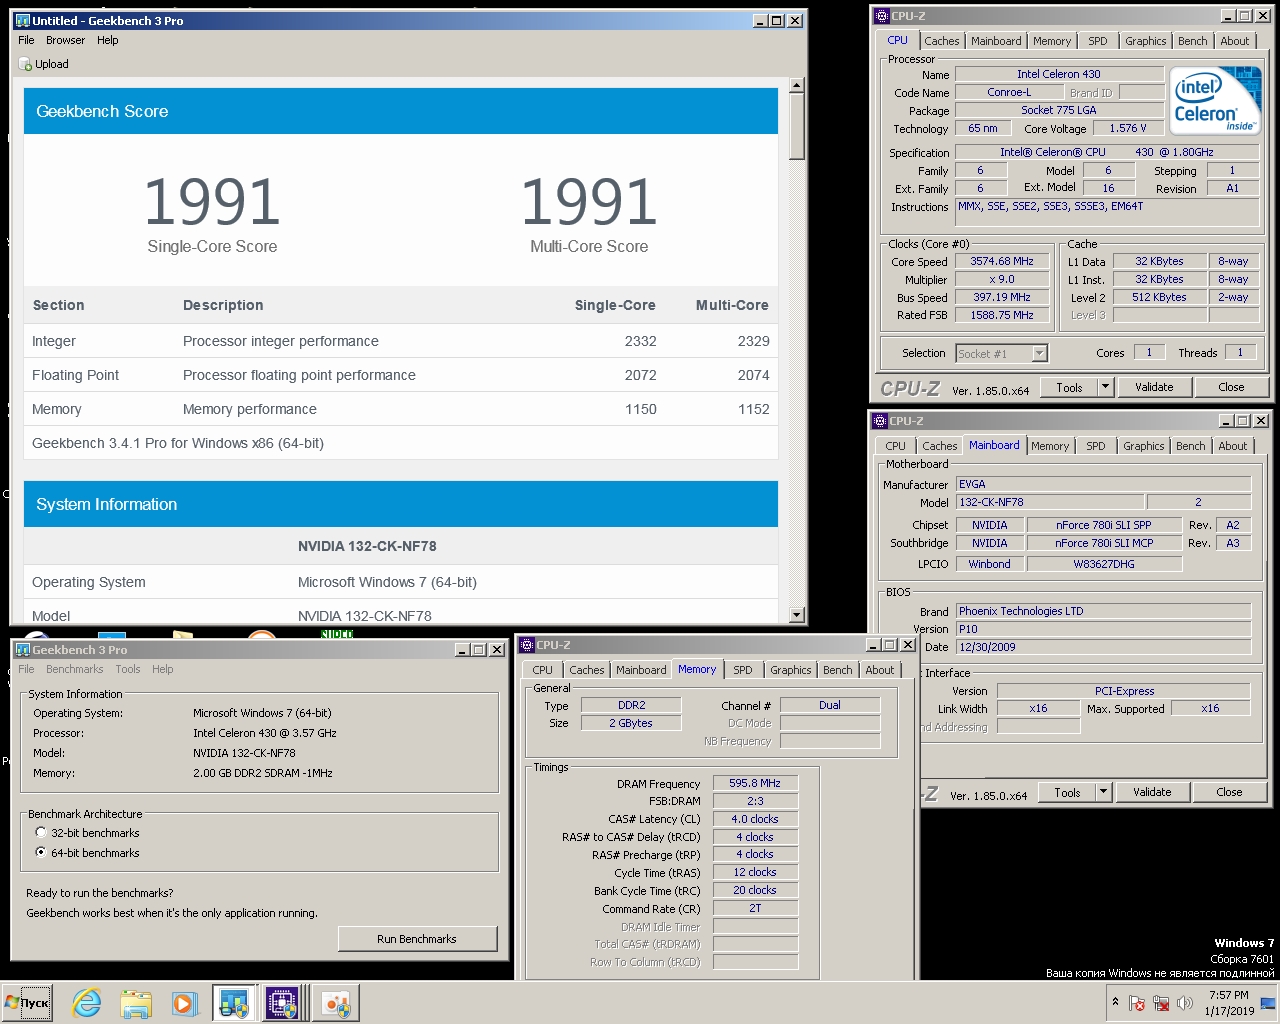The image size is (1280, 1024).
Task: Click Close button in Mainboard CPU-Z window
Action: [x=1229, y=792]
